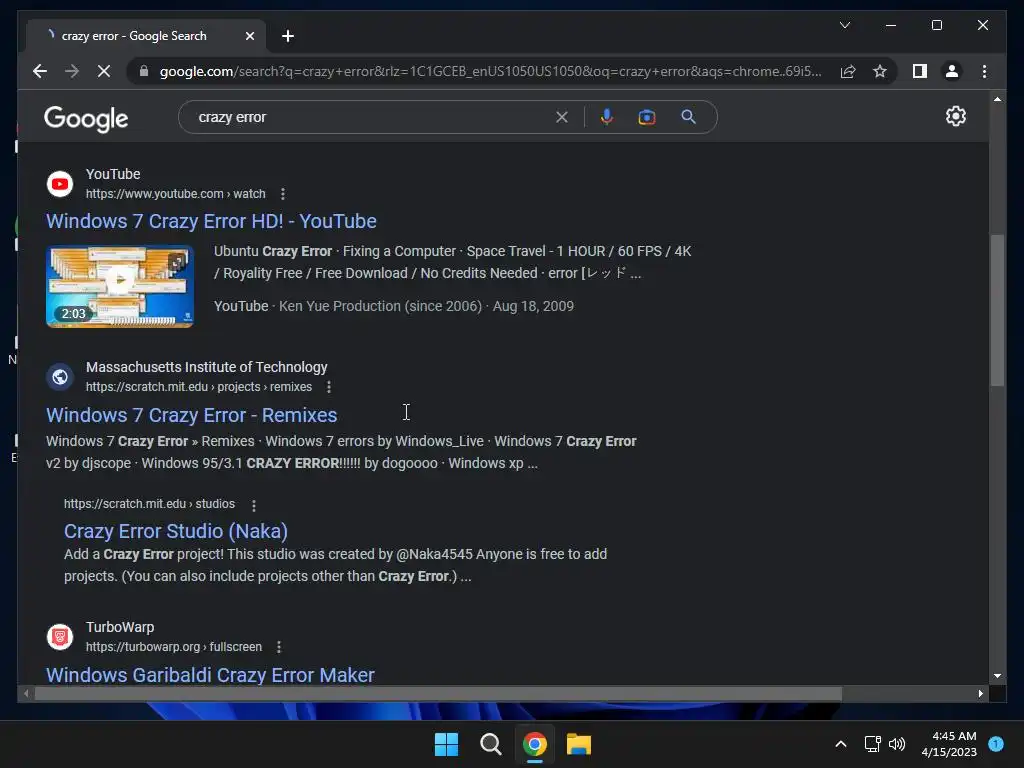This screenshot has height=768, width=1024.
Task: Open Windows 7 Crazy Error HD! YouTube link
Action: (x=211, y=221)
